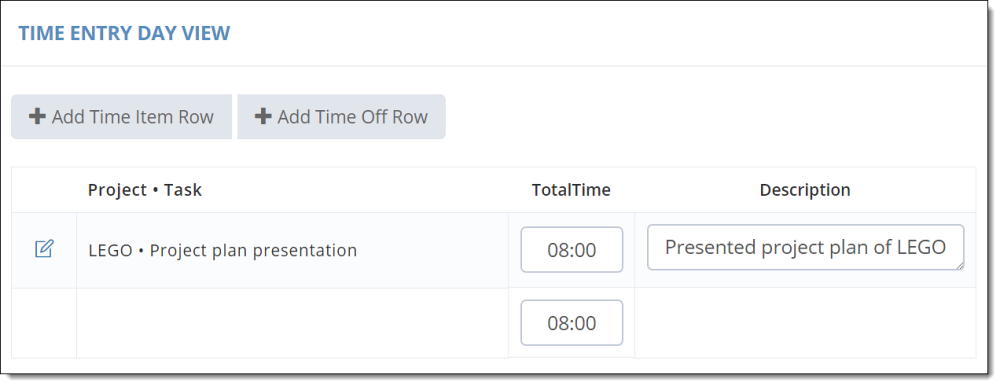Image resolution: width=1000 pixels, height=386 pixels.
Task: Select the LEGO • Project plan presentation entry
Action: pos(223,250)
